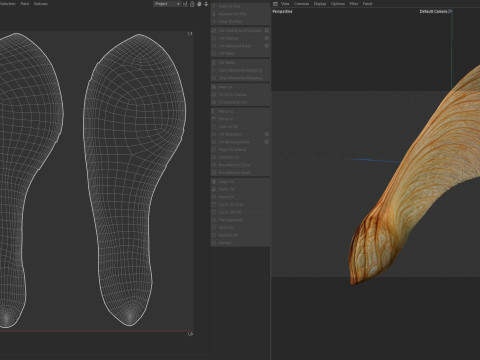This screenshot has width=480, height=360.
Task: Choose Add UV Pins command
Action: point(240,6)
